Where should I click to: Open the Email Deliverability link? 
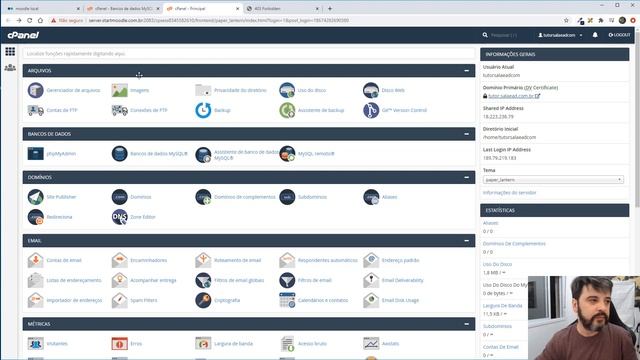[x=402, y=280]
